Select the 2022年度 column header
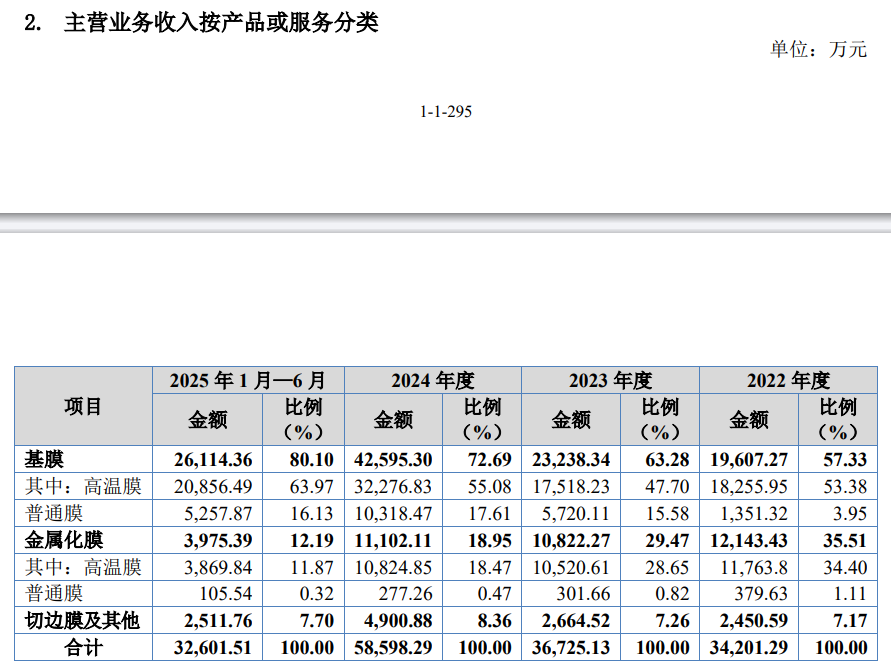The height and width of the screenshot is (671, 891). (789, 380)
